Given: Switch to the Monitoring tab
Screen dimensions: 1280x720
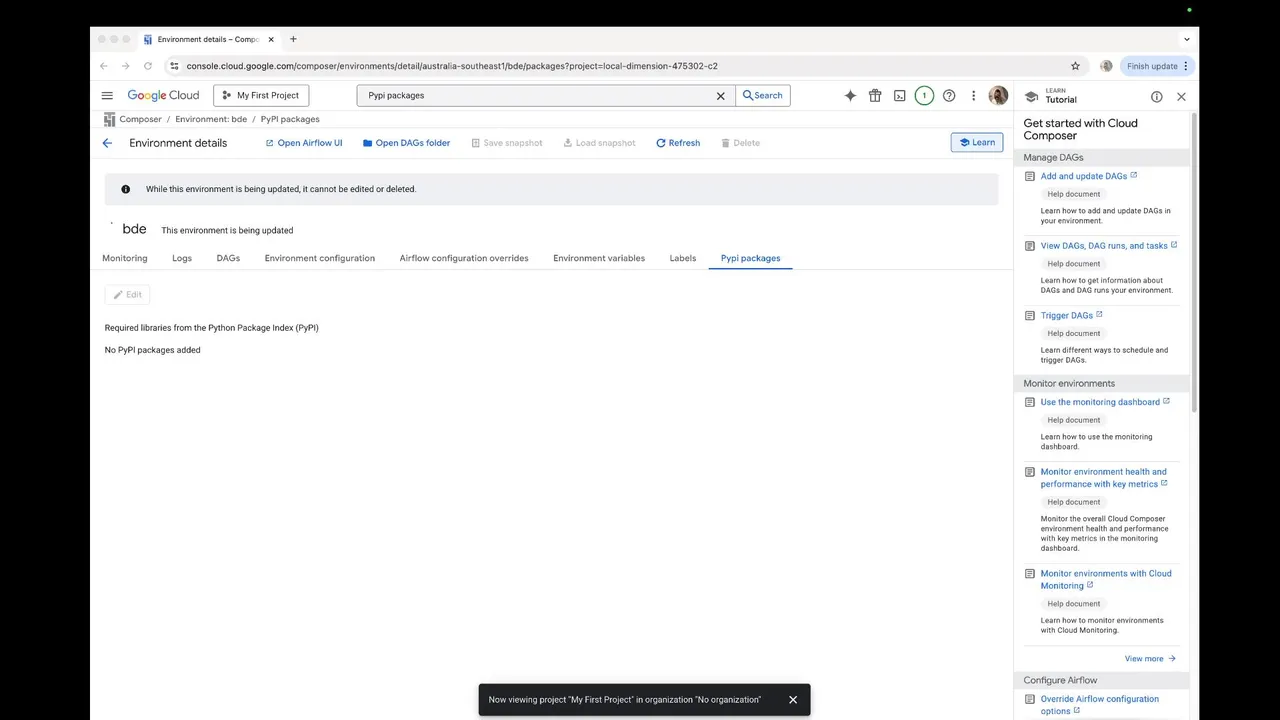Looking at the screenshot, I should [x=125, y=258].
